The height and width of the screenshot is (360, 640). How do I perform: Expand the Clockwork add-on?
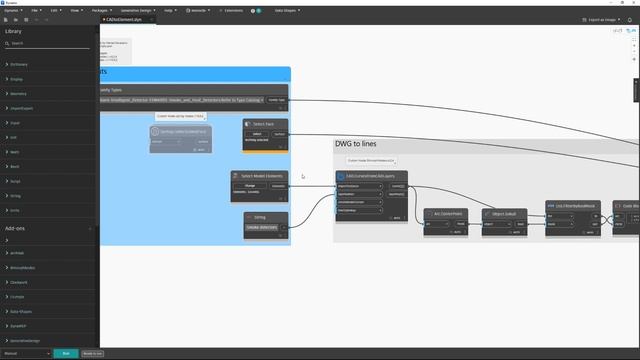click(x=16, y=282)
